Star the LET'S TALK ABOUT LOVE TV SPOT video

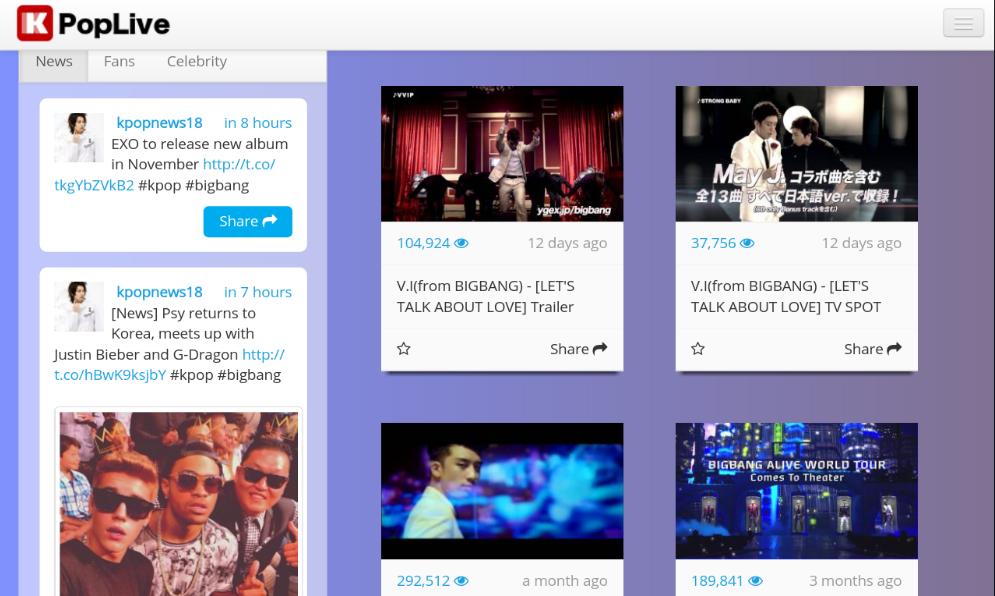tap(698, 348)
